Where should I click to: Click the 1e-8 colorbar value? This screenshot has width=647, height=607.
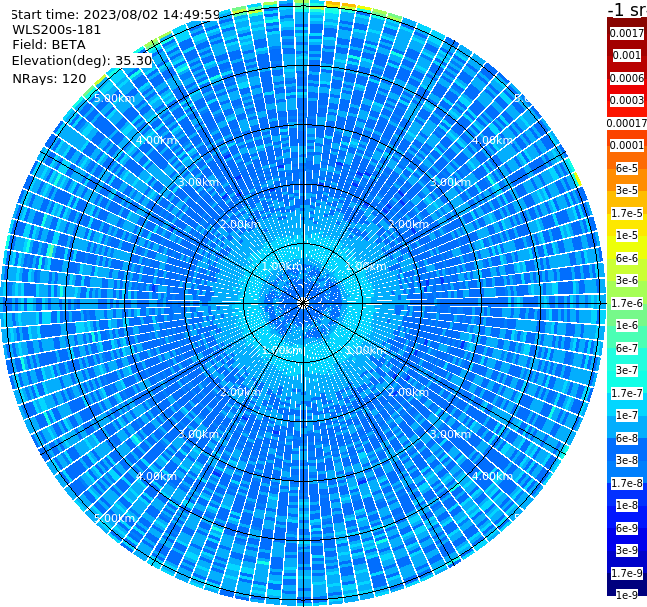click(x=627, y=505)
